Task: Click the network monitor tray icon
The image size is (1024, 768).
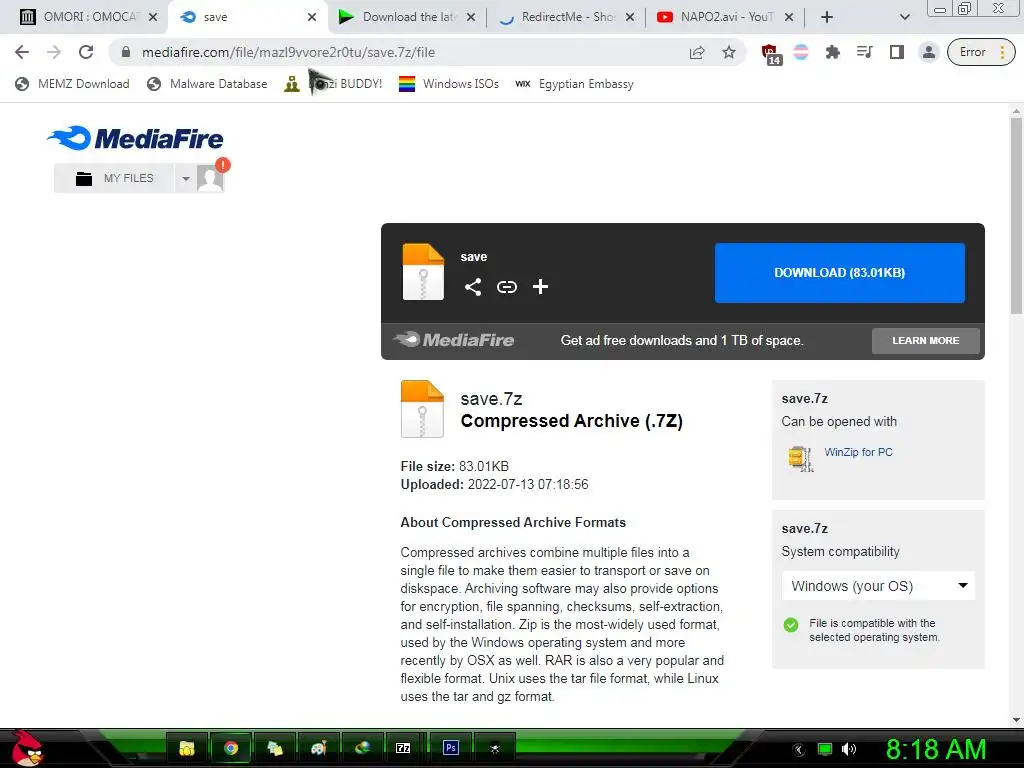Action: pos(825,750)
